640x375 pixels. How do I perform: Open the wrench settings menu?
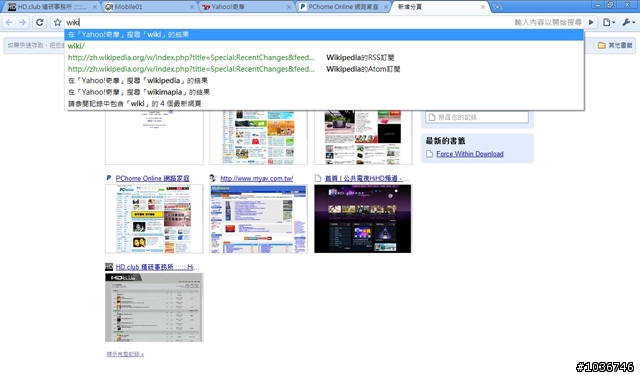pyautogui.click(x=629, y=22)
